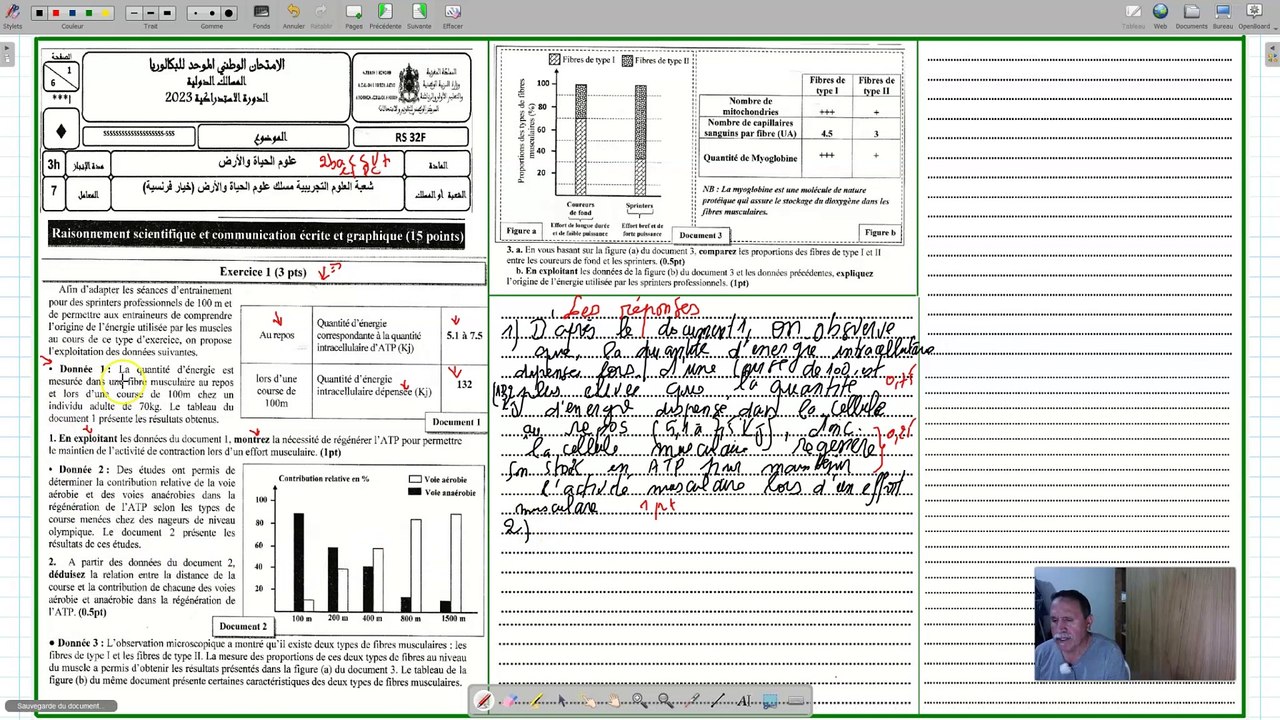Screen dimensions: 1280x720
Task: Select the blue pen color
Action: tap(72, 13)
